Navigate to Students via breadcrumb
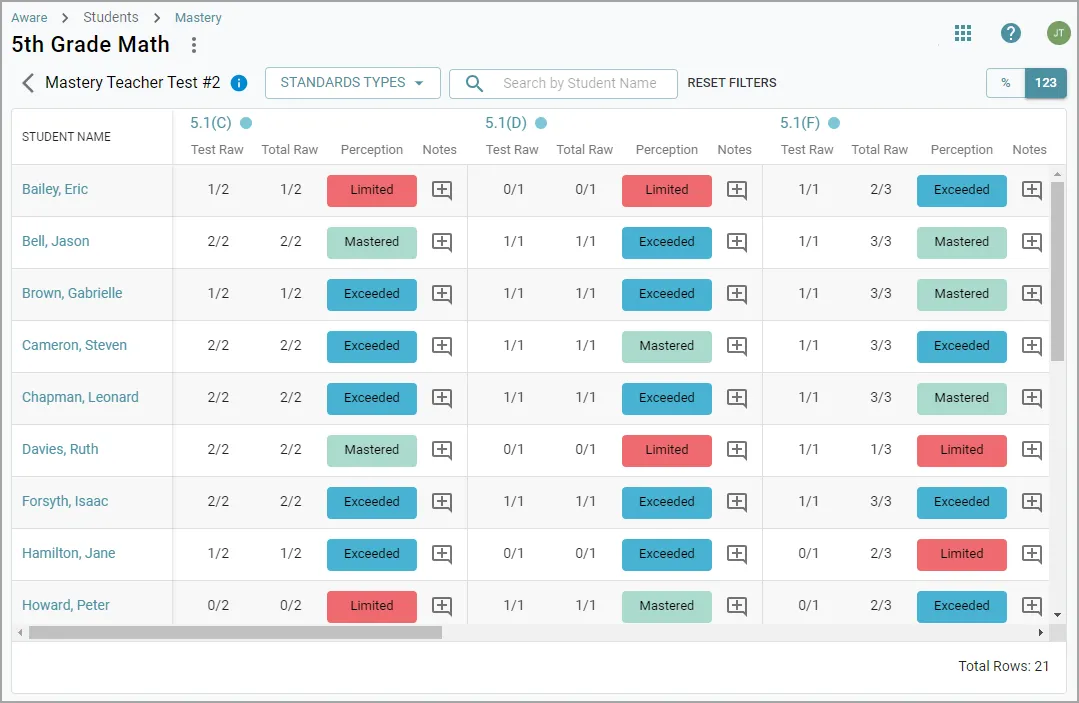This screenshot has height=703, width=1079. point(110,17)
